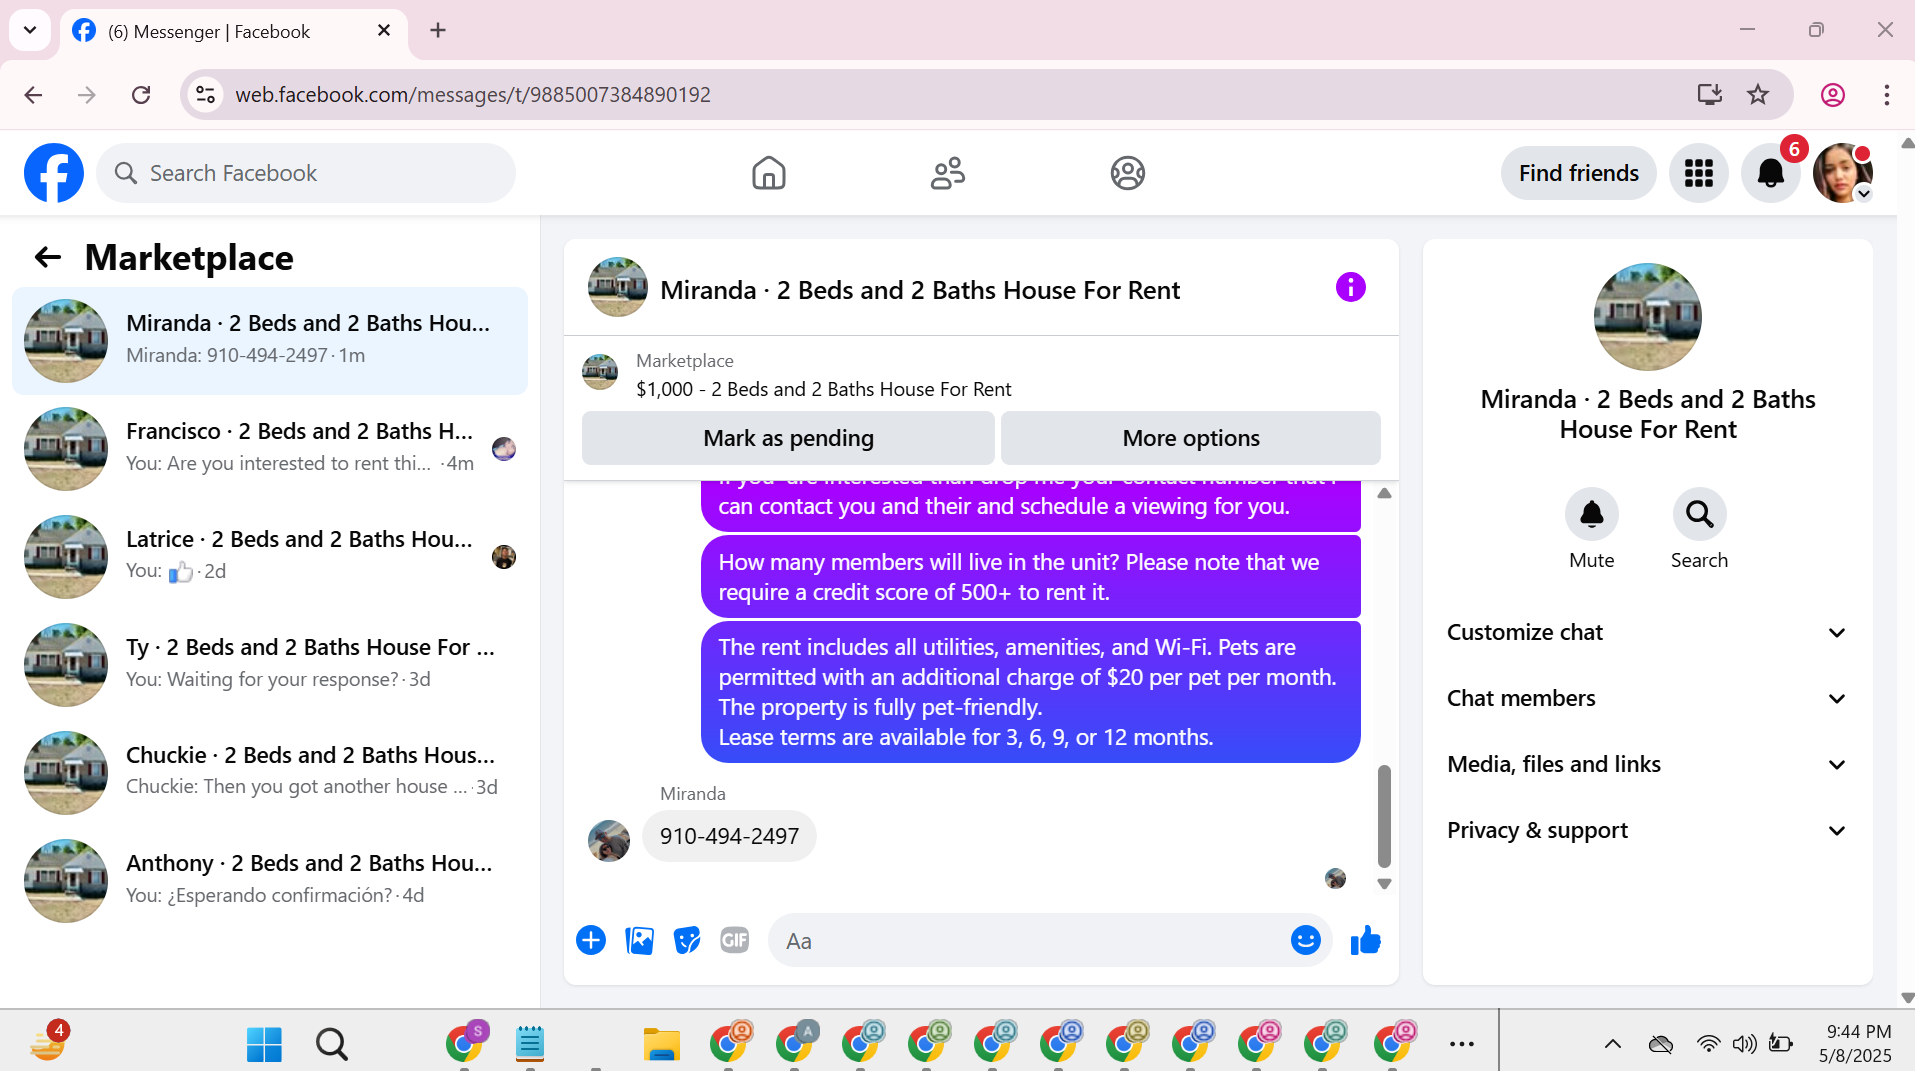Open new browser tab plus button
Screen dimensions: 1915x1071
[x=438, y=31]
